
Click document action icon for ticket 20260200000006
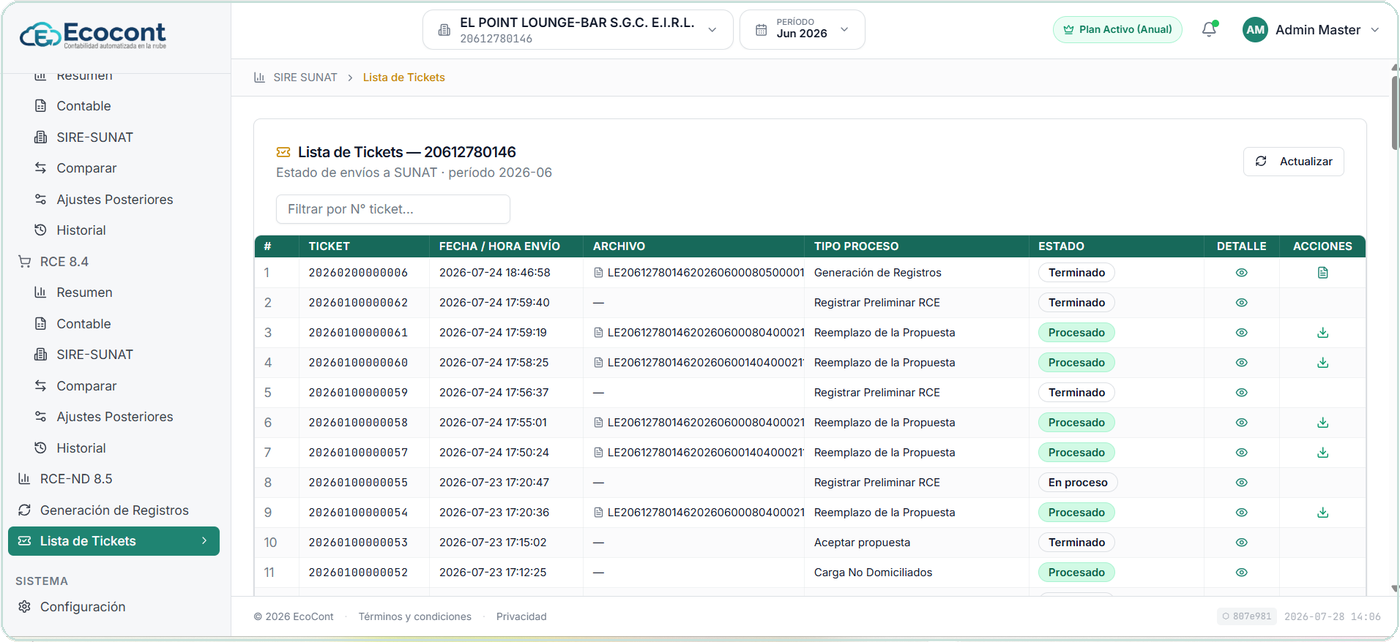tap(1323, 272)
